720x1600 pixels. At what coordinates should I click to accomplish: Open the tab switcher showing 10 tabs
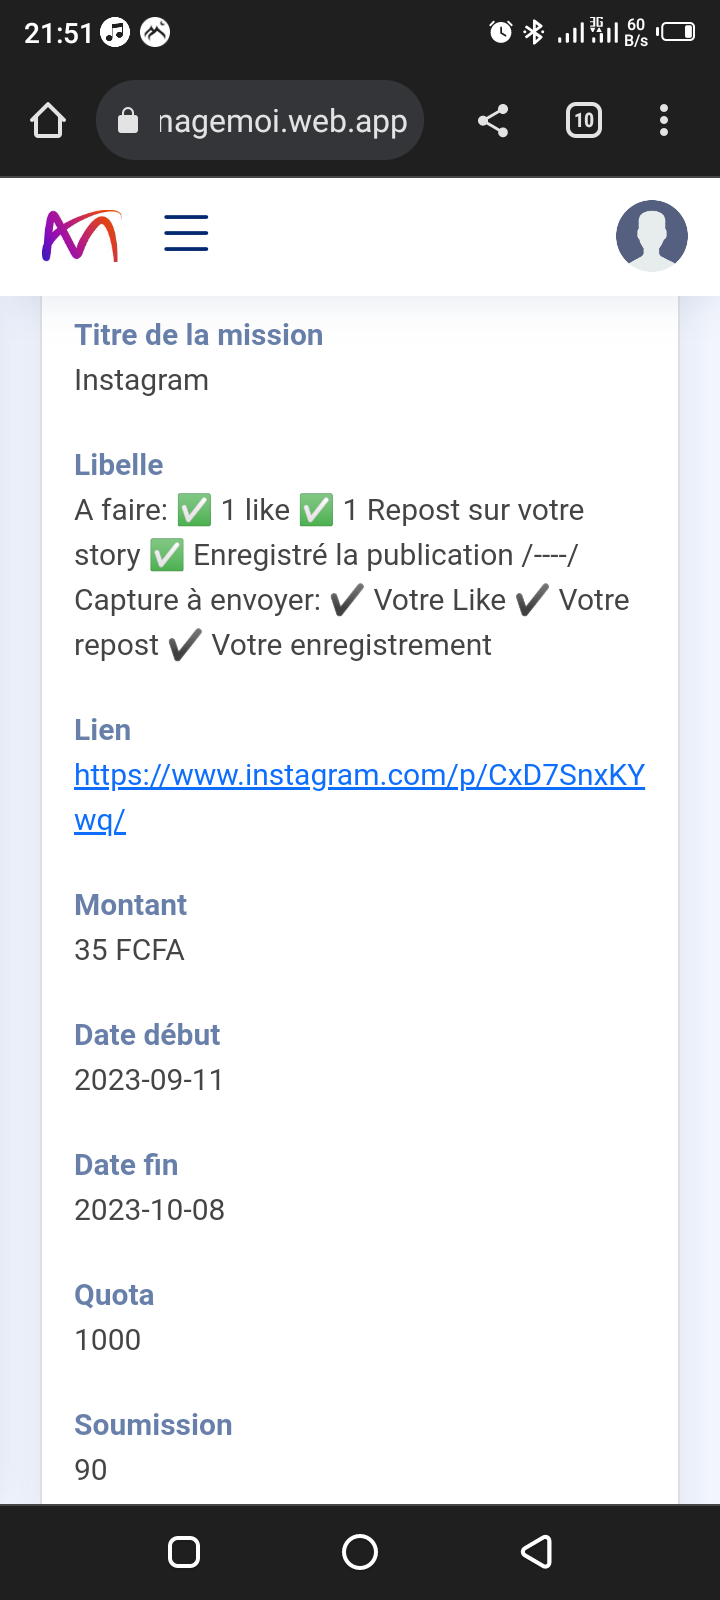(584, 121)
